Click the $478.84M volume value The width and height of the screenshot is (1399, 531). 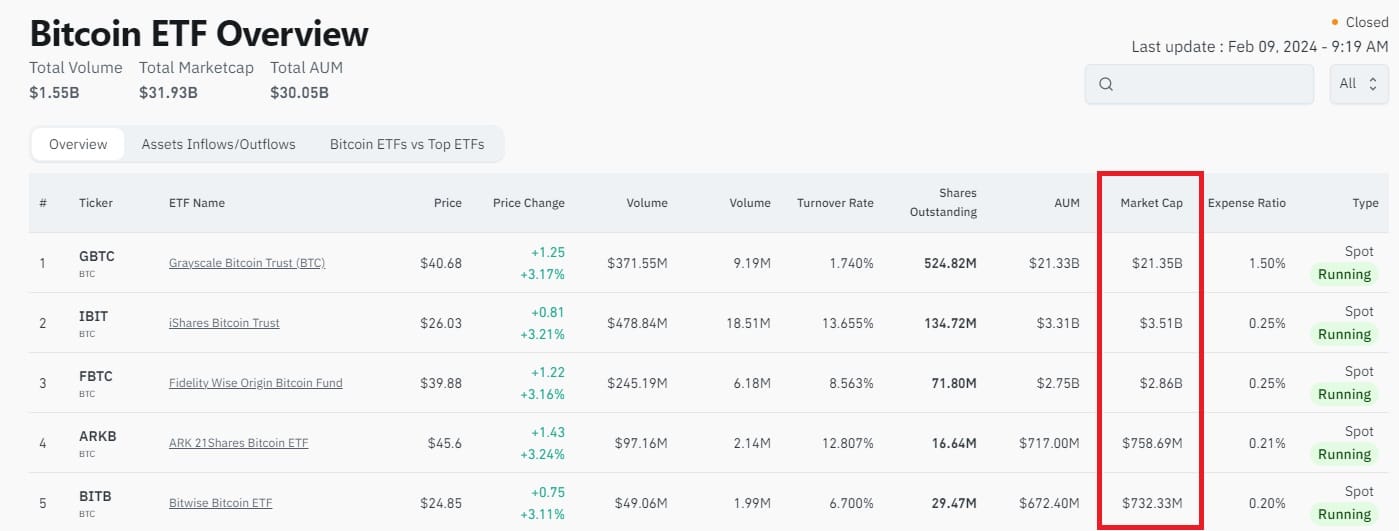coord(637,323)
